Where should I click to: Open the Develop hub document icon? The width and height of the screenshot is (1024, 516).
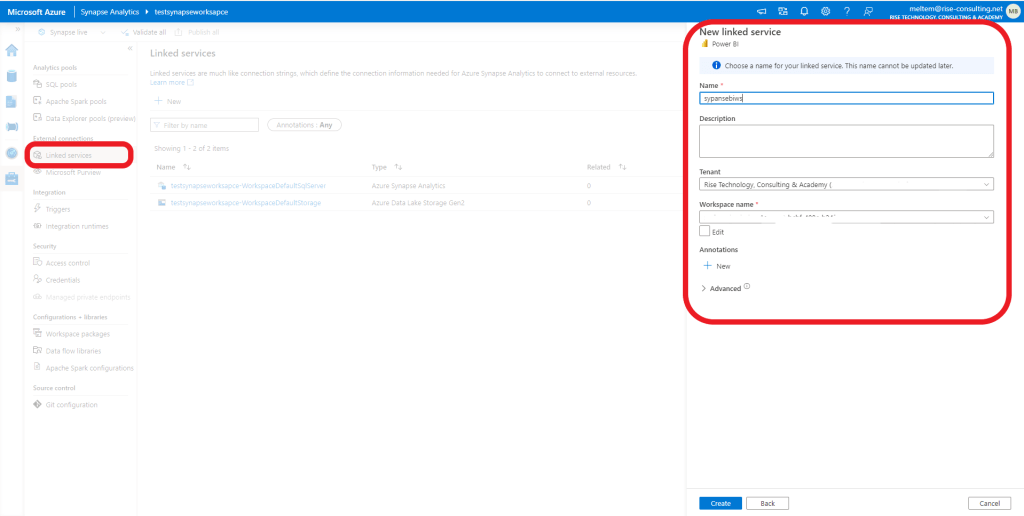12,102
